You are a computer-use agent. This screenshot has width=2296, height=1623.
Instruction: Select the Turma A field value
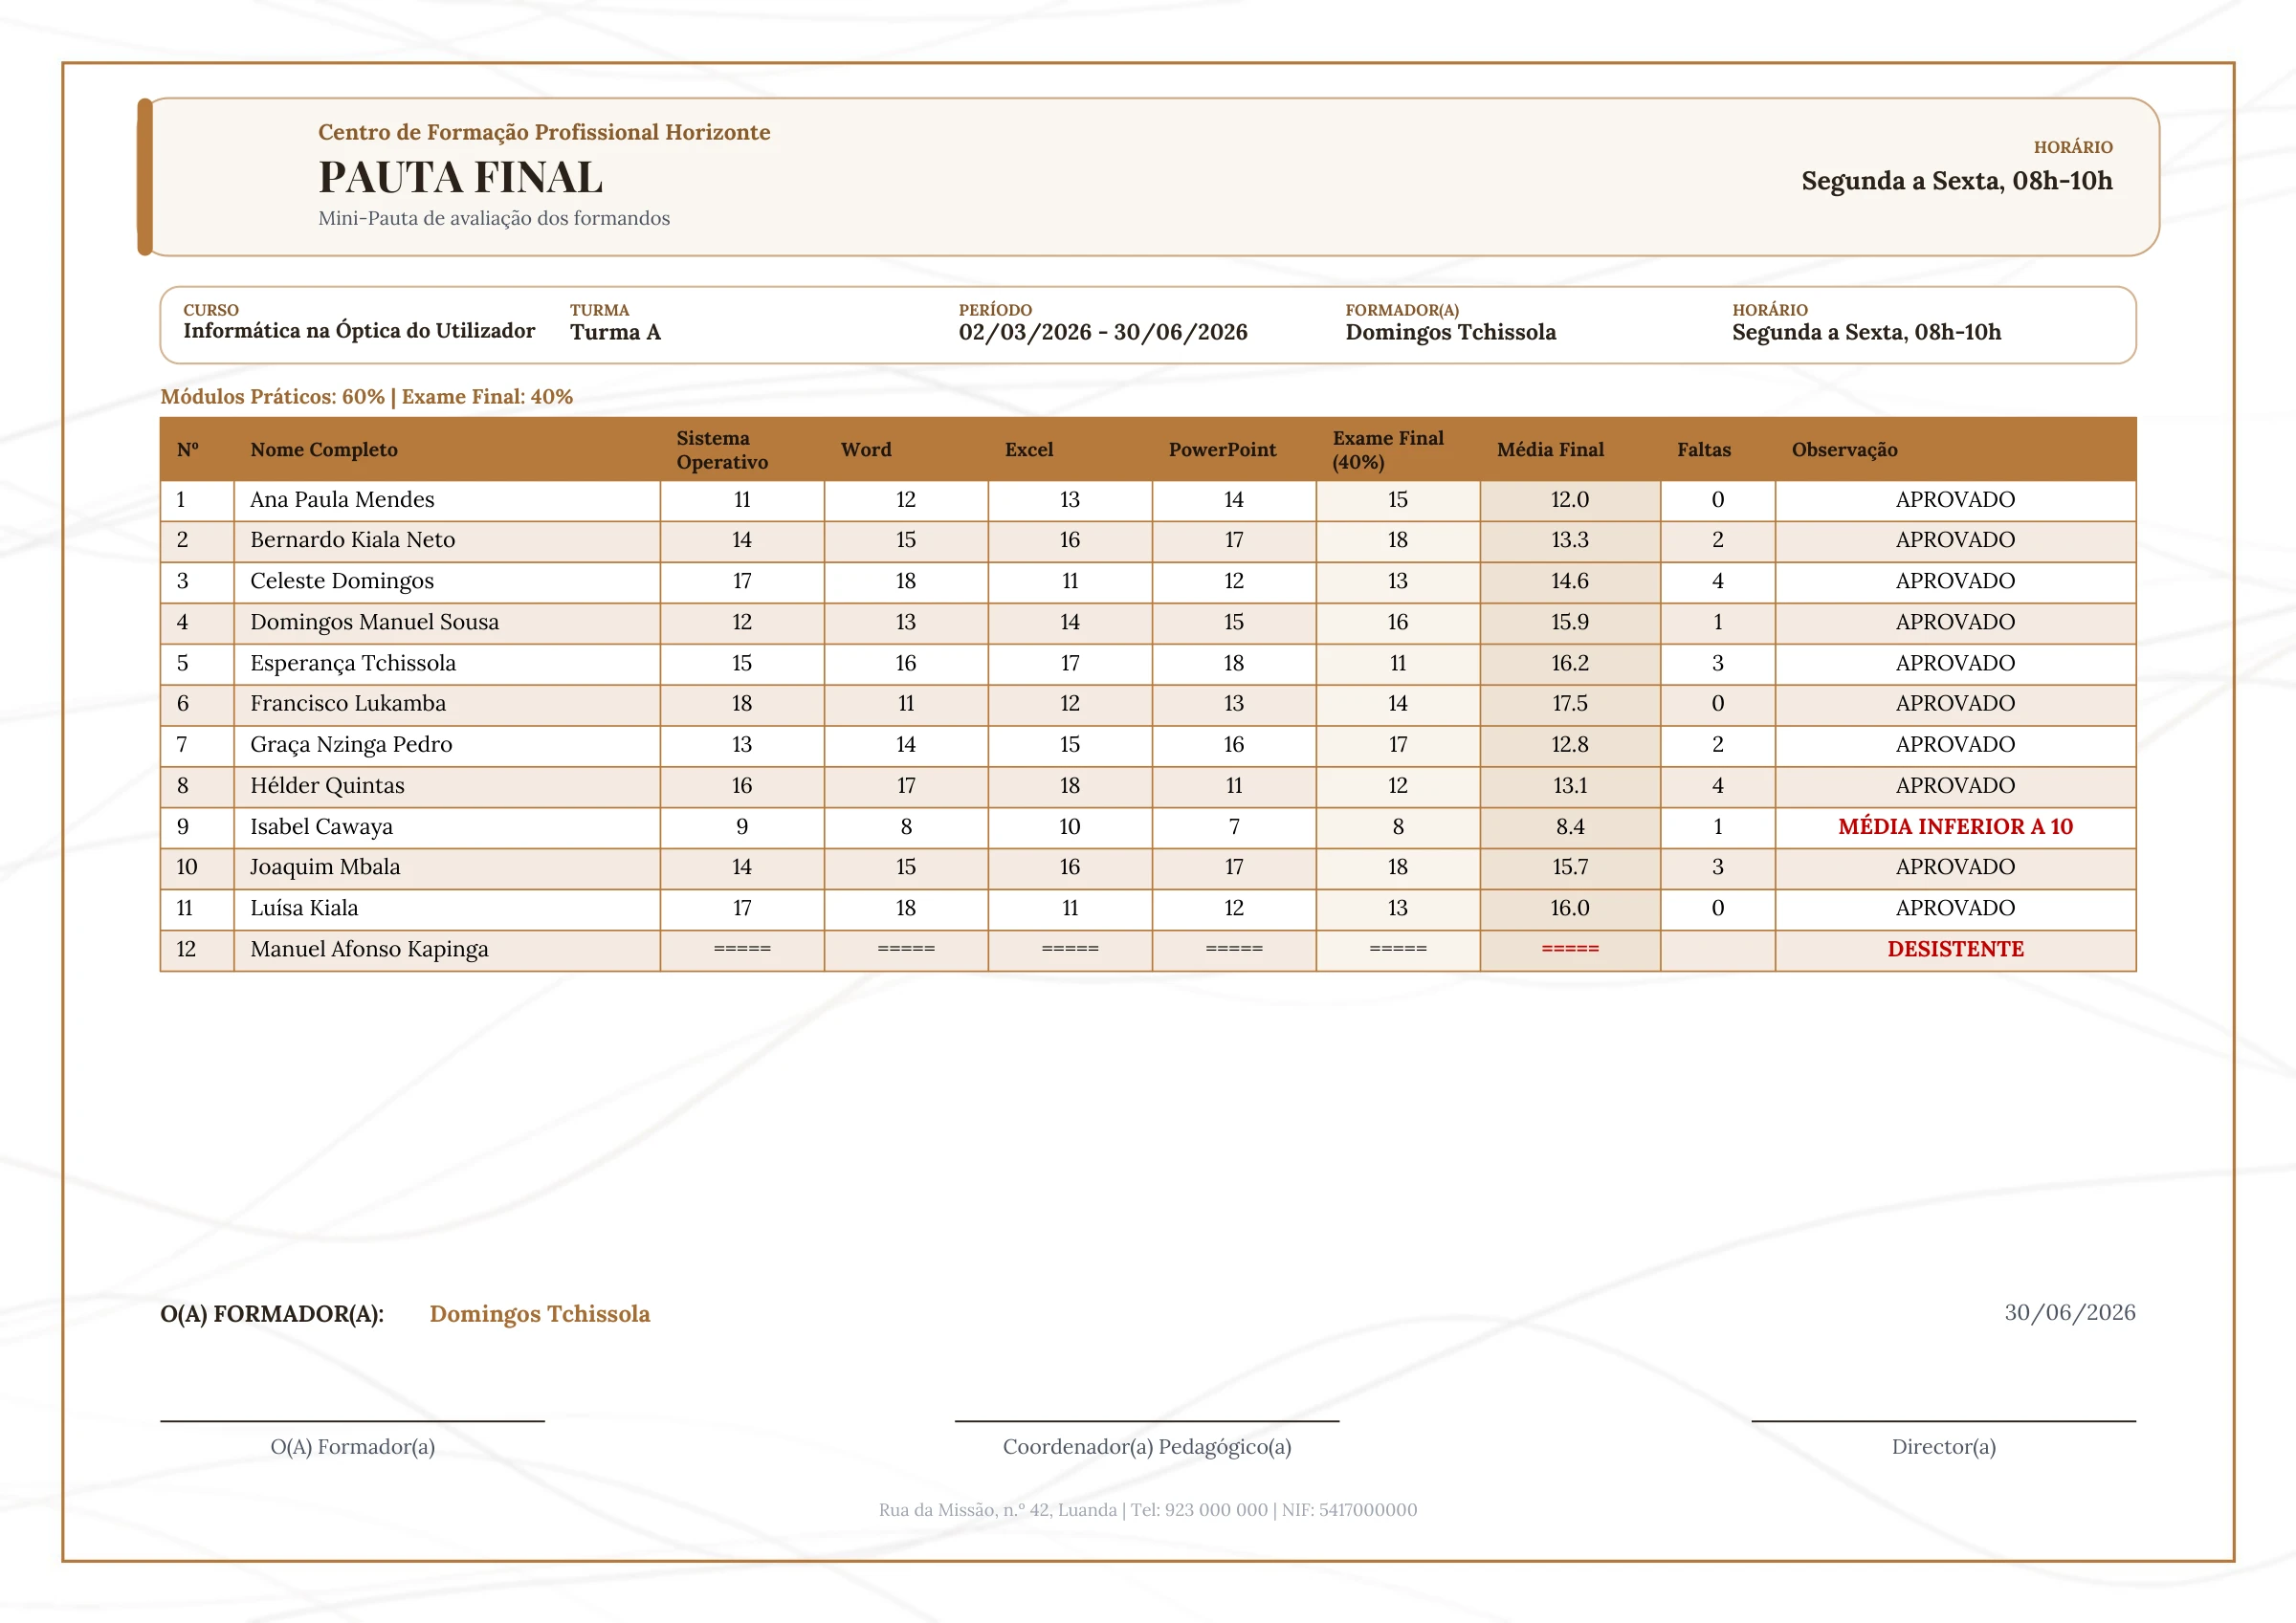pos(615,332)
